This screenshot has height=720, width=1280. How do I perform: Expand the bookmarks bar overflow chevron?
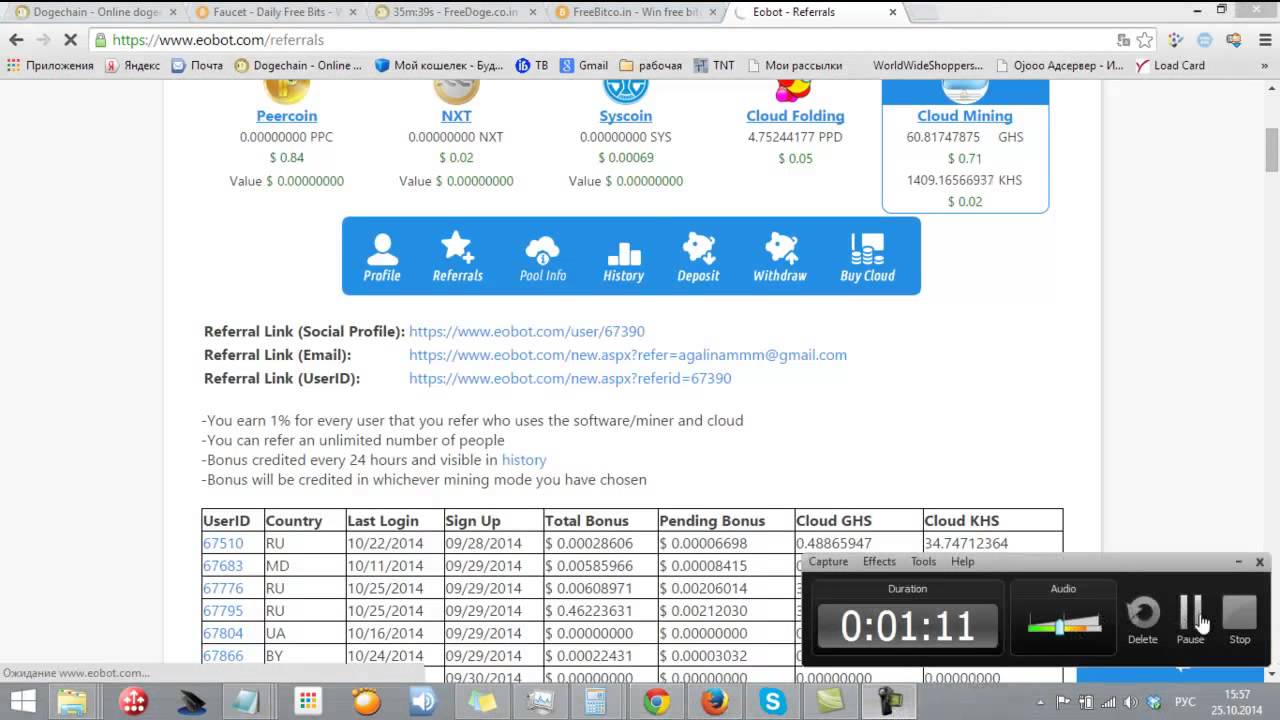point(1264,65)
